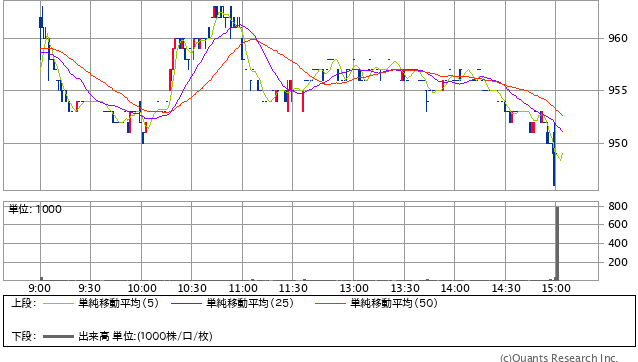
Task: Click the 単純移動平均(50) legend entry
Action: click(x=394, y=303)
